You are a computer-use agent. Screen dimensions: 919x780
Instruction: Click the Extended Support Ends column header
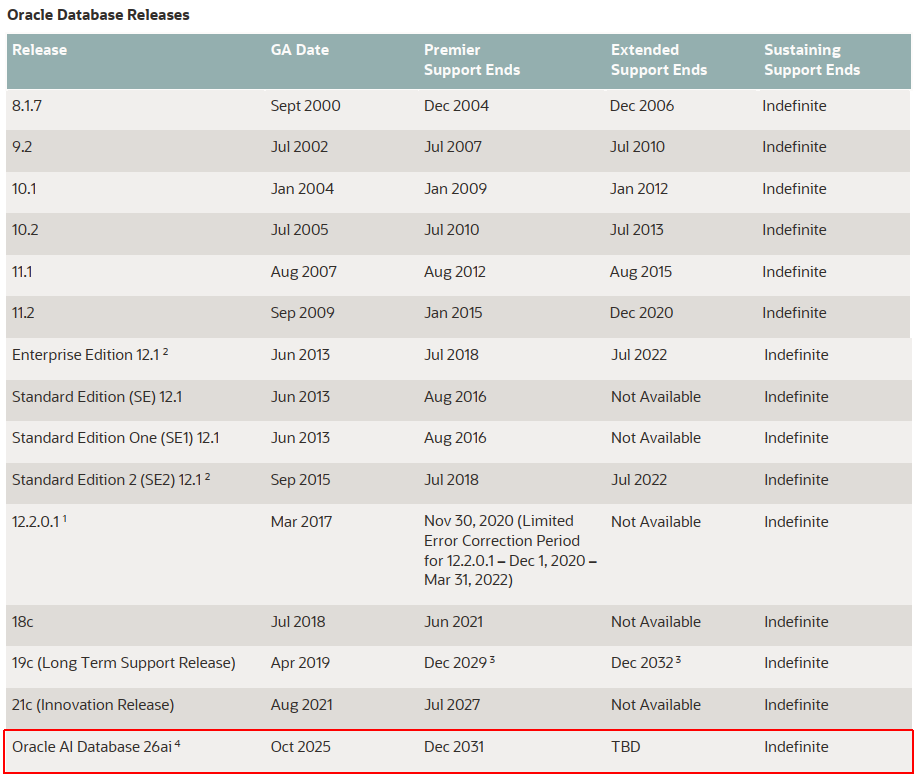[x=658, y=60]
